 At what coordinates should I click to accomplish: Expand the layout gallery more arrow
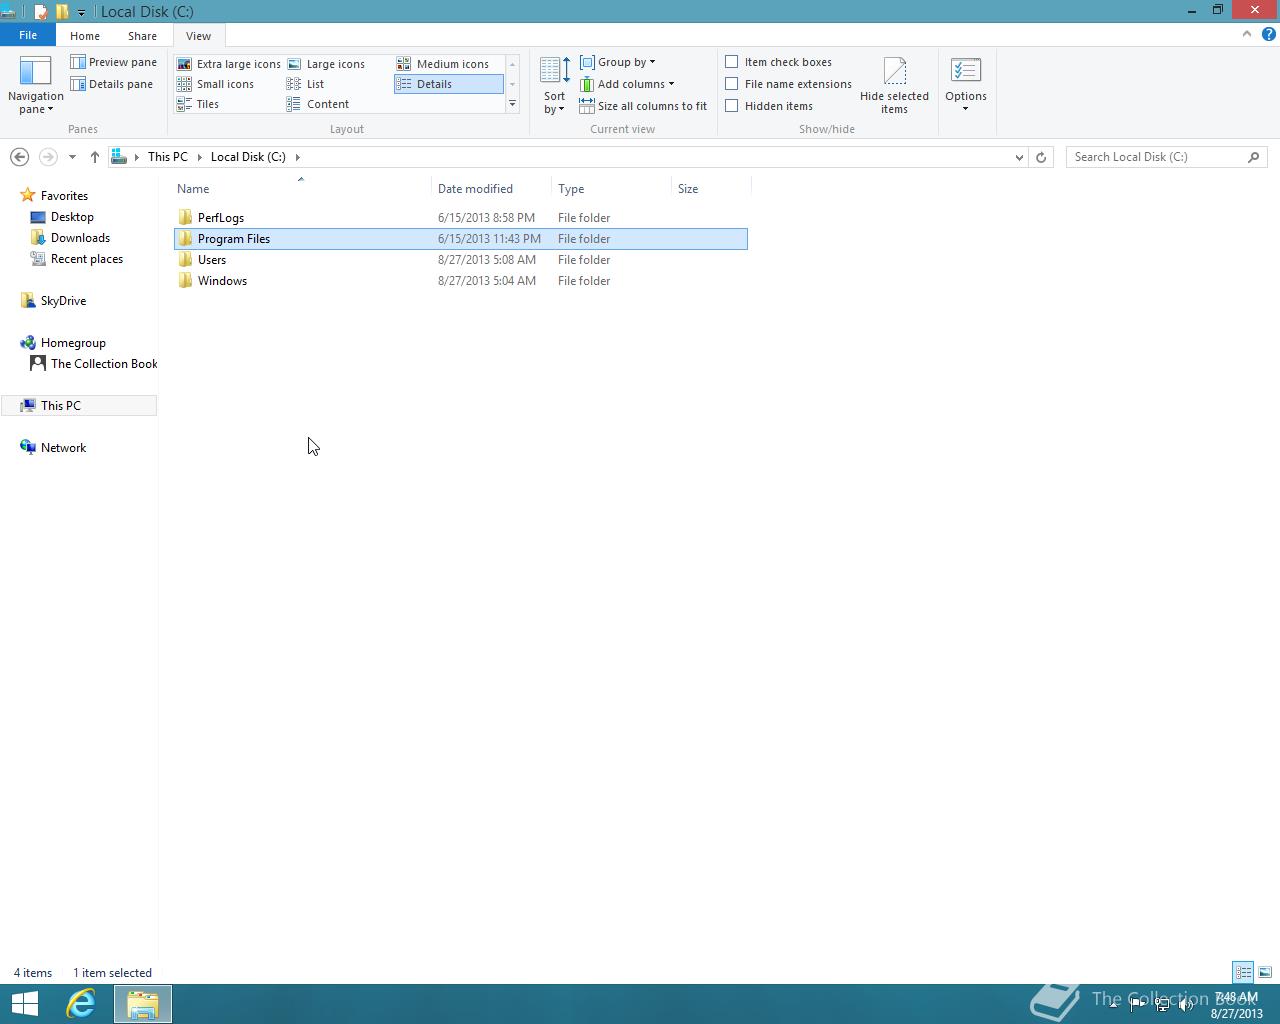click(512, 104)
